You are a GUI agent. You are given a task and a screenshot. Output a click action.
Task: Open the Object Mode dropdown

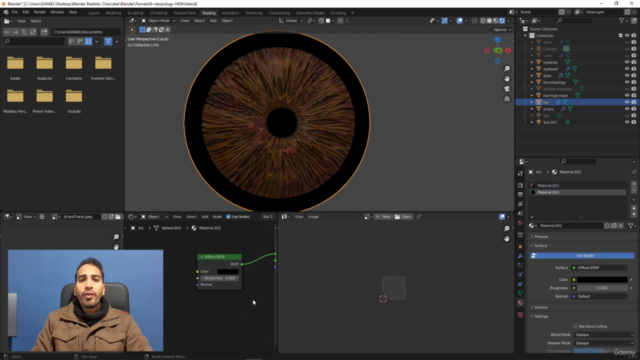(x=158, y=21)
